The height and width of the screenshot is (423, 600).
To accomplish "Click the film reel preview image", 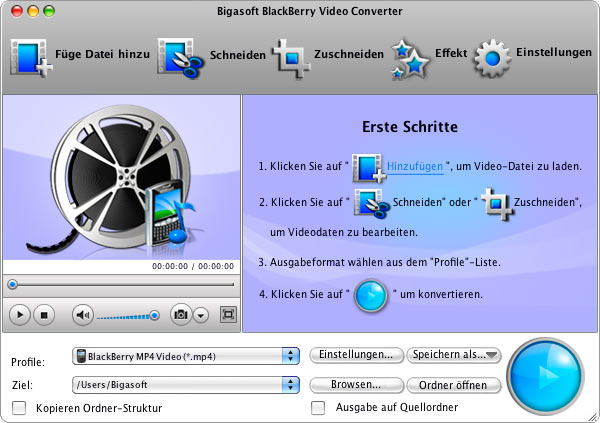I will click(122, 178).
